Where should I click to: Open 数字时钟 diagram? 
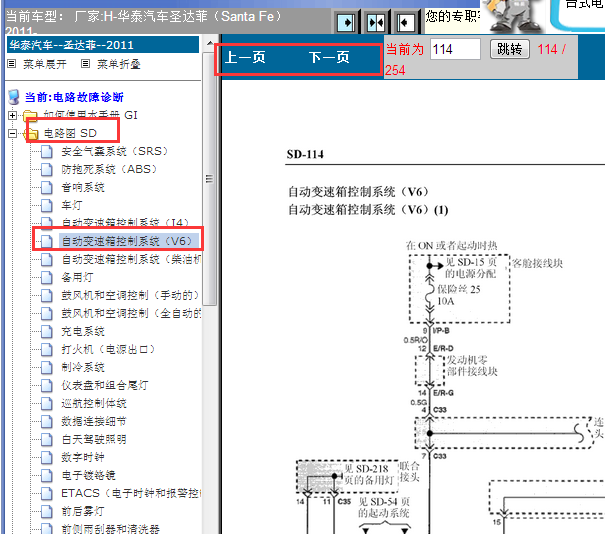tap(83, 458)
